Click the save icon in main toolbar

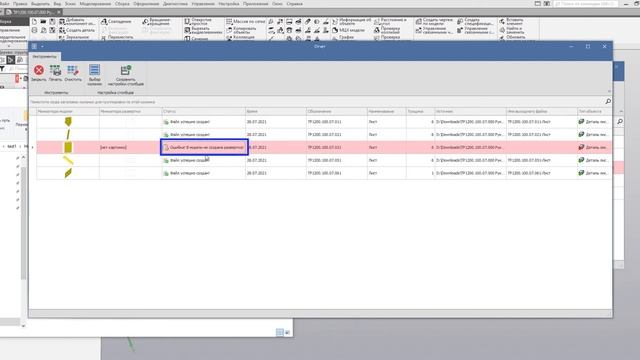(x=52, y=22)
